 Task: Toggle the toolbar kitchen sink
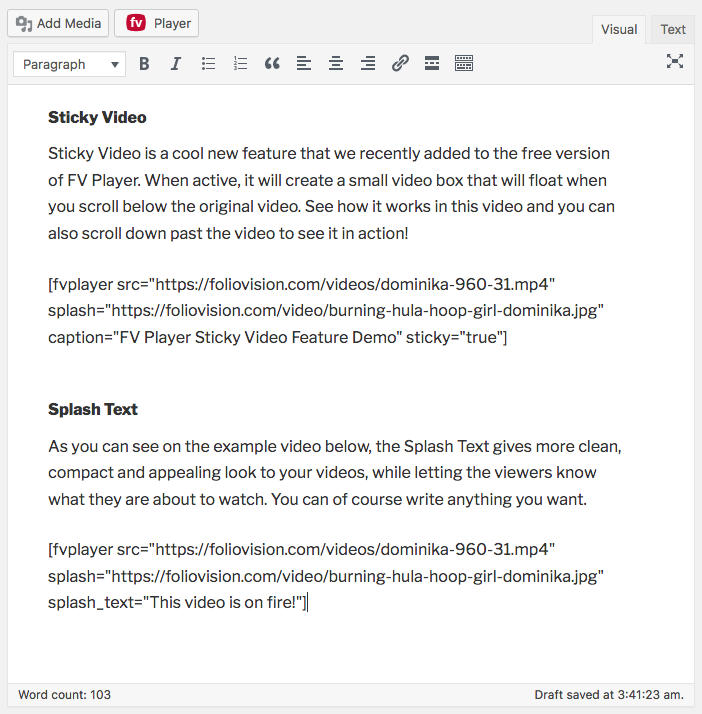coord(464,63)
